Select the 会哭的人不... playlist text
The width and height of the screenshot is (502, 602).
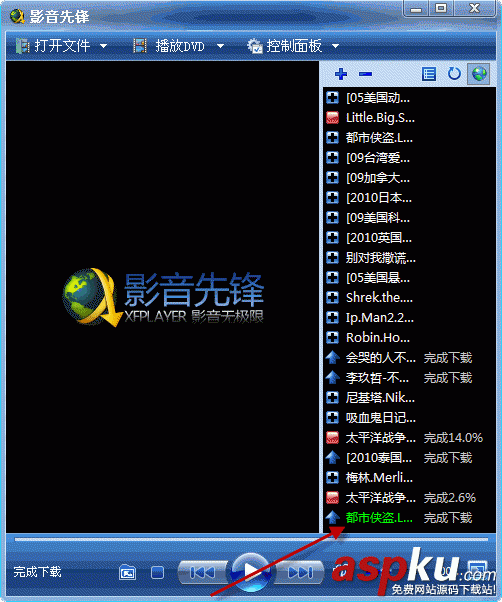[380, 357]
